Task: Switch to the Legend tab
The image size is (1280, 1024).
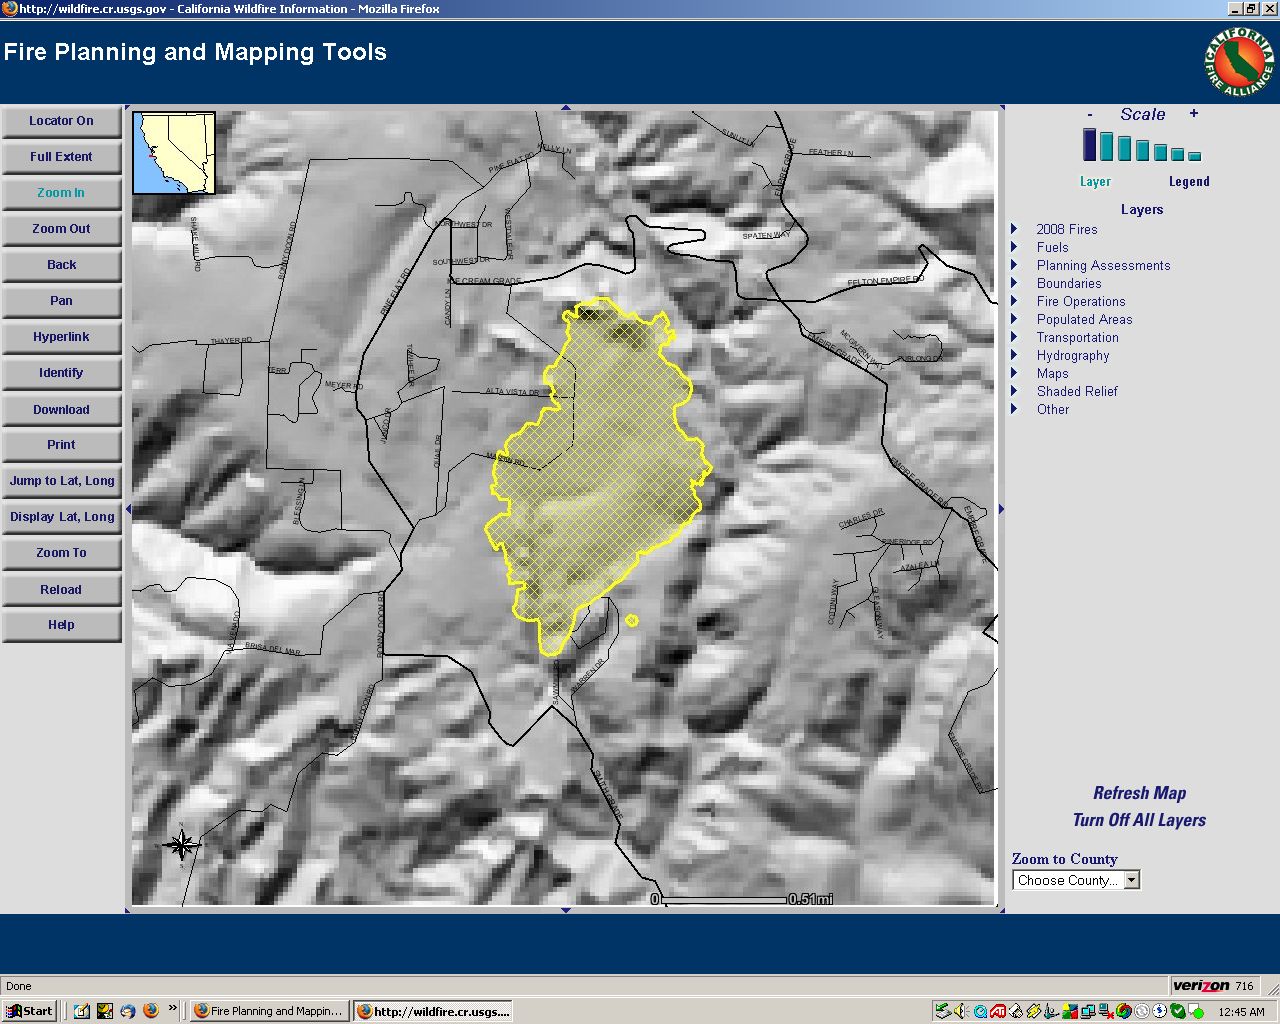Action: click(x=1189, y=182)
